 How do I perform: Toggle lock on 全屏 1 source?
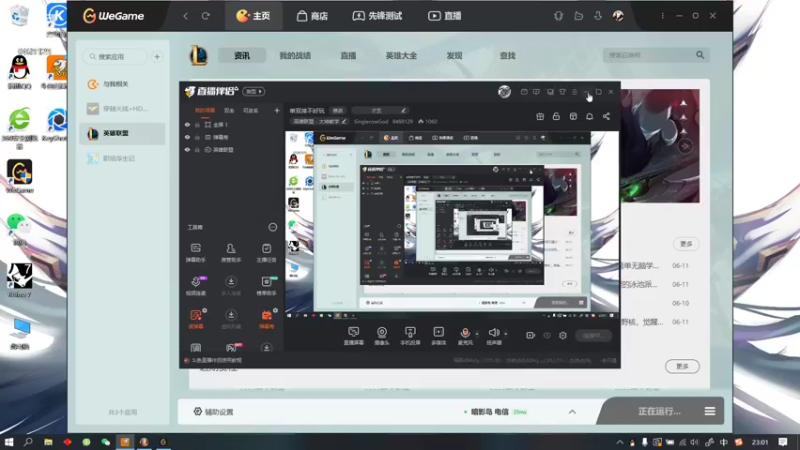(x=197, y=124)
